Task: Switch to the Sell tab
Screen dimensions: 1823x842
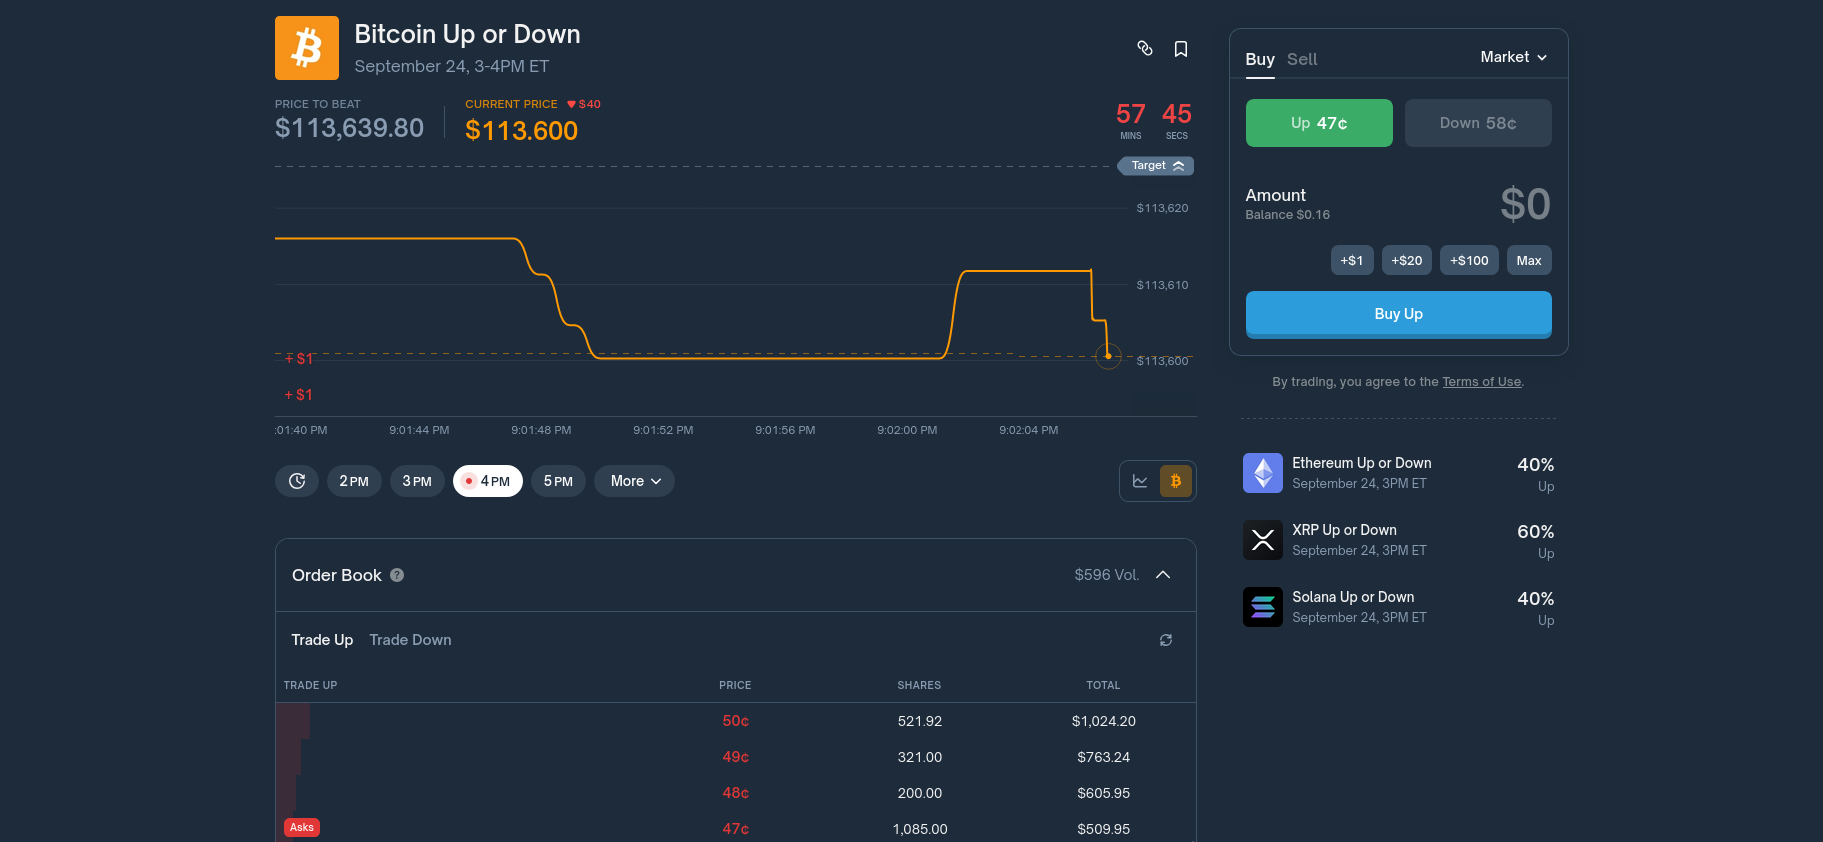Action: [x=1302, y=59]
